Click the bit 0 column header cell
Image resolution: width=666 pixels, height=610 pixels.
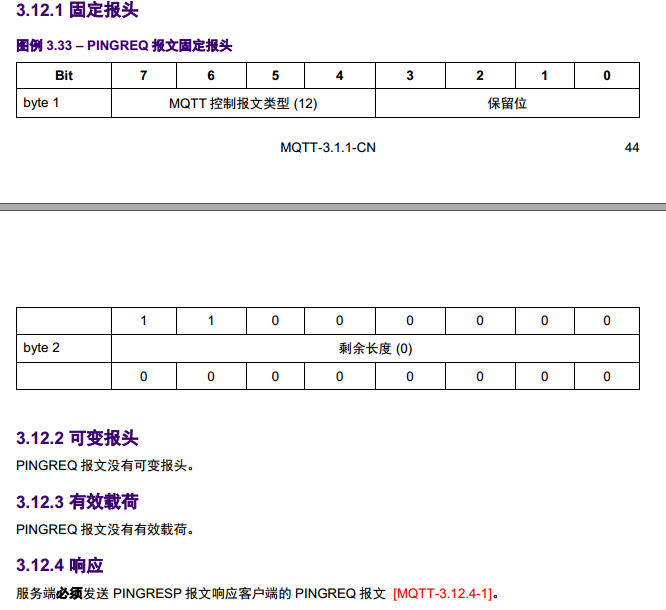click(x=607, y=76)
